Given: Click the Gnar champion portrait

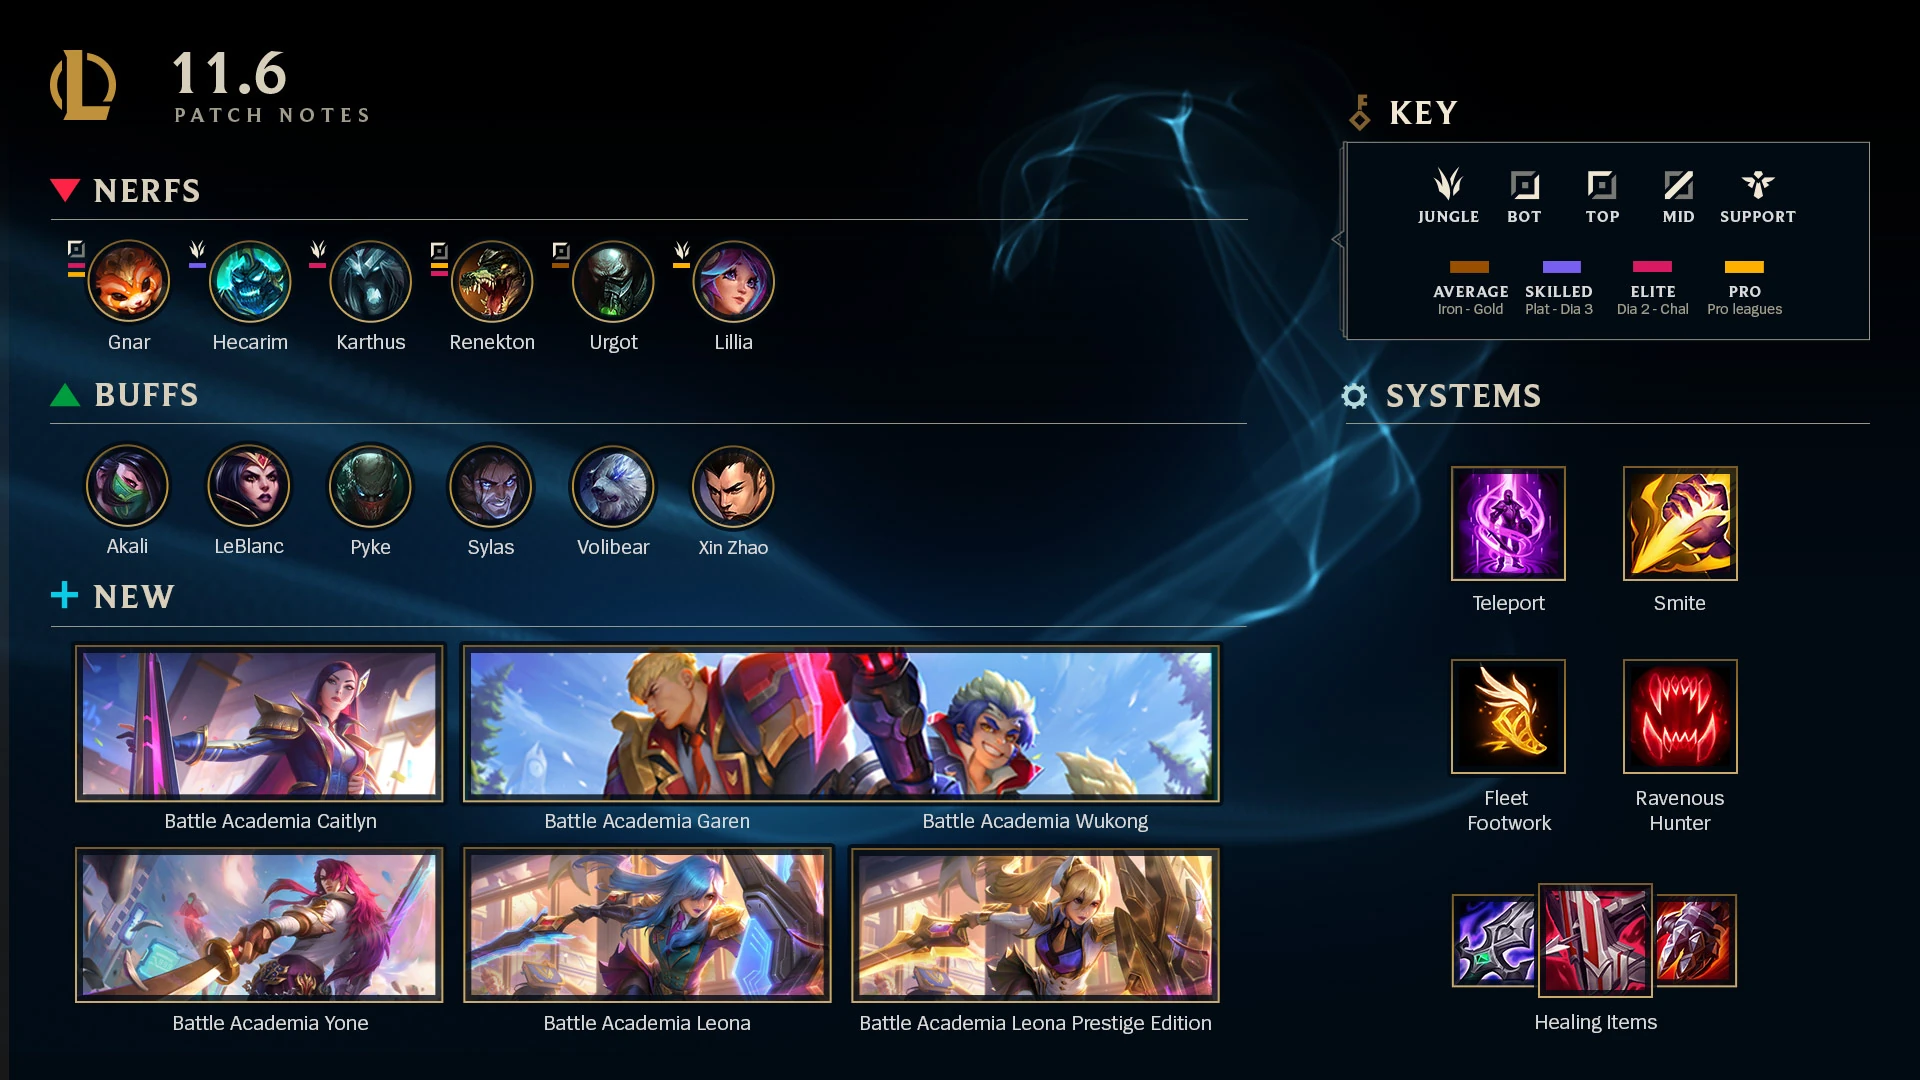Looking at the screenshot, I should click(129, 282).
